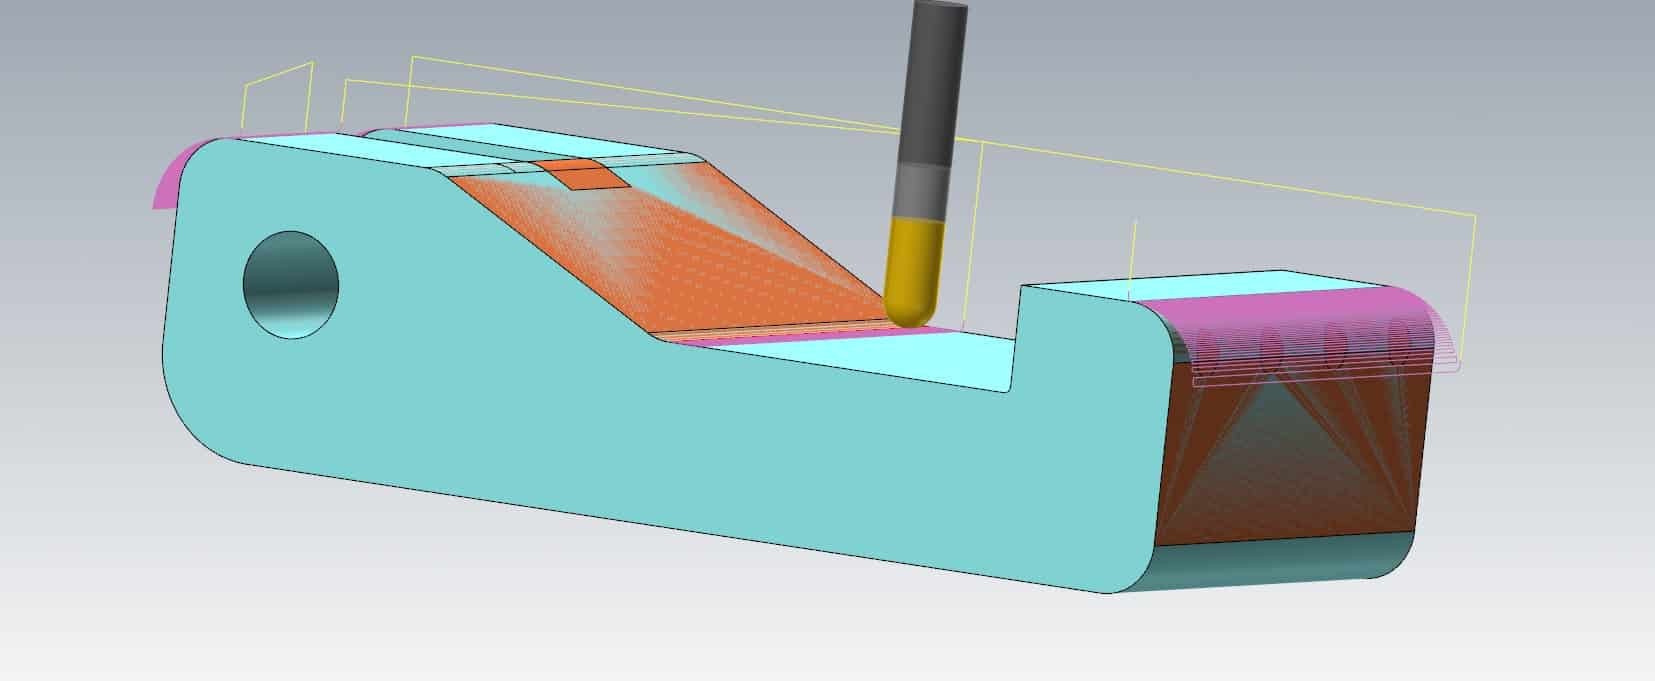1655x681 pixels.
Task: Select the vertical step wall of the pocket
Action: pos(1014,338)
